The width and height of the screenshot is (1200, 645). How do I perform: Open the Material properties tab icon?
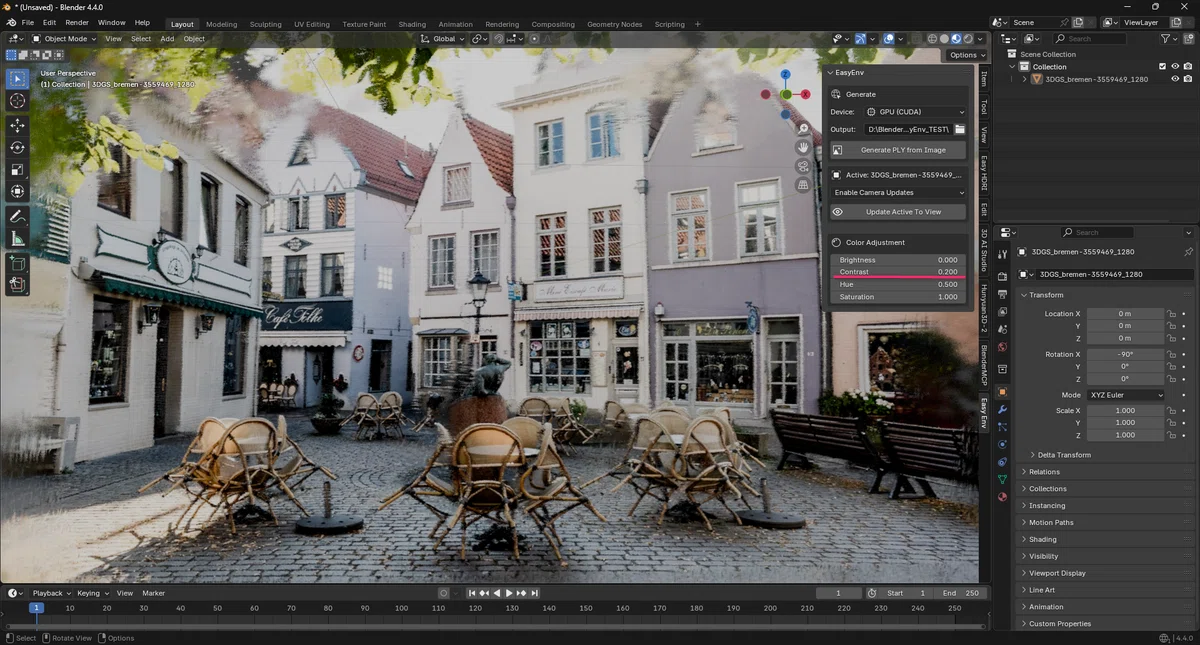point(1002,497)
